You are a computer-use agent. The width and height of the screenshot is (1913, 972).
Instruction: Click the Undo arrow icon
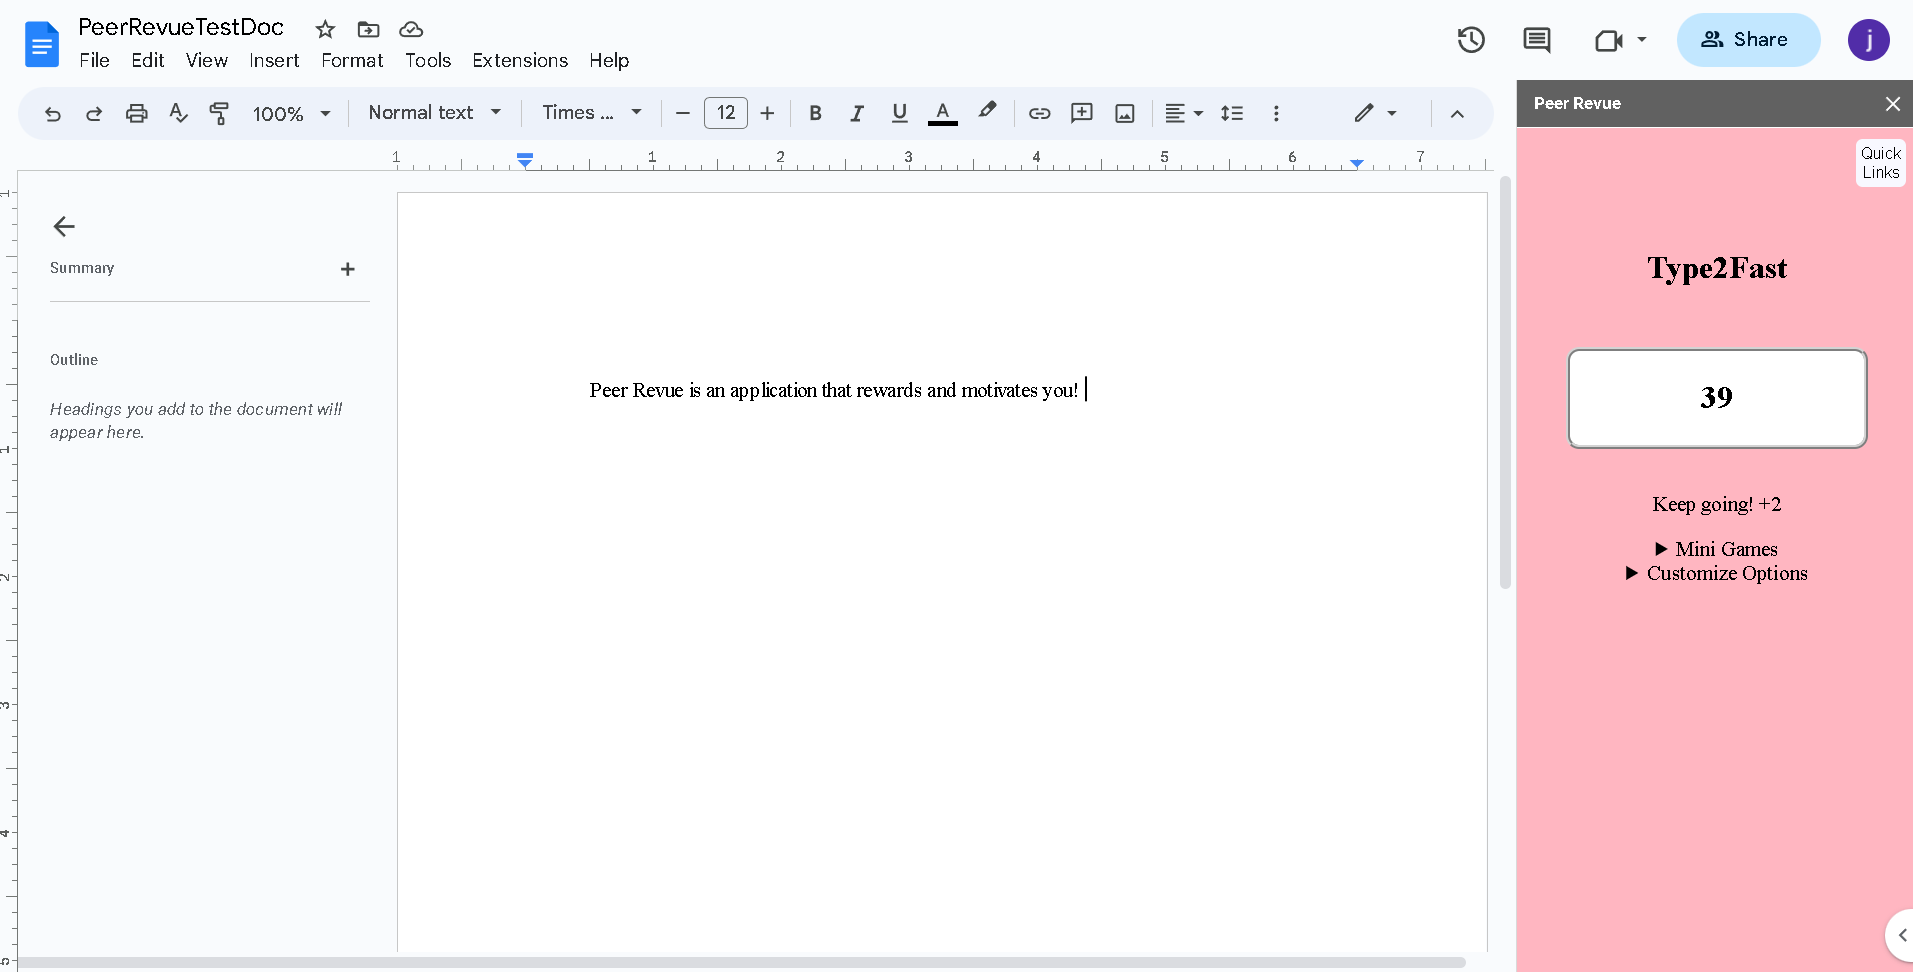pos(53,114)
